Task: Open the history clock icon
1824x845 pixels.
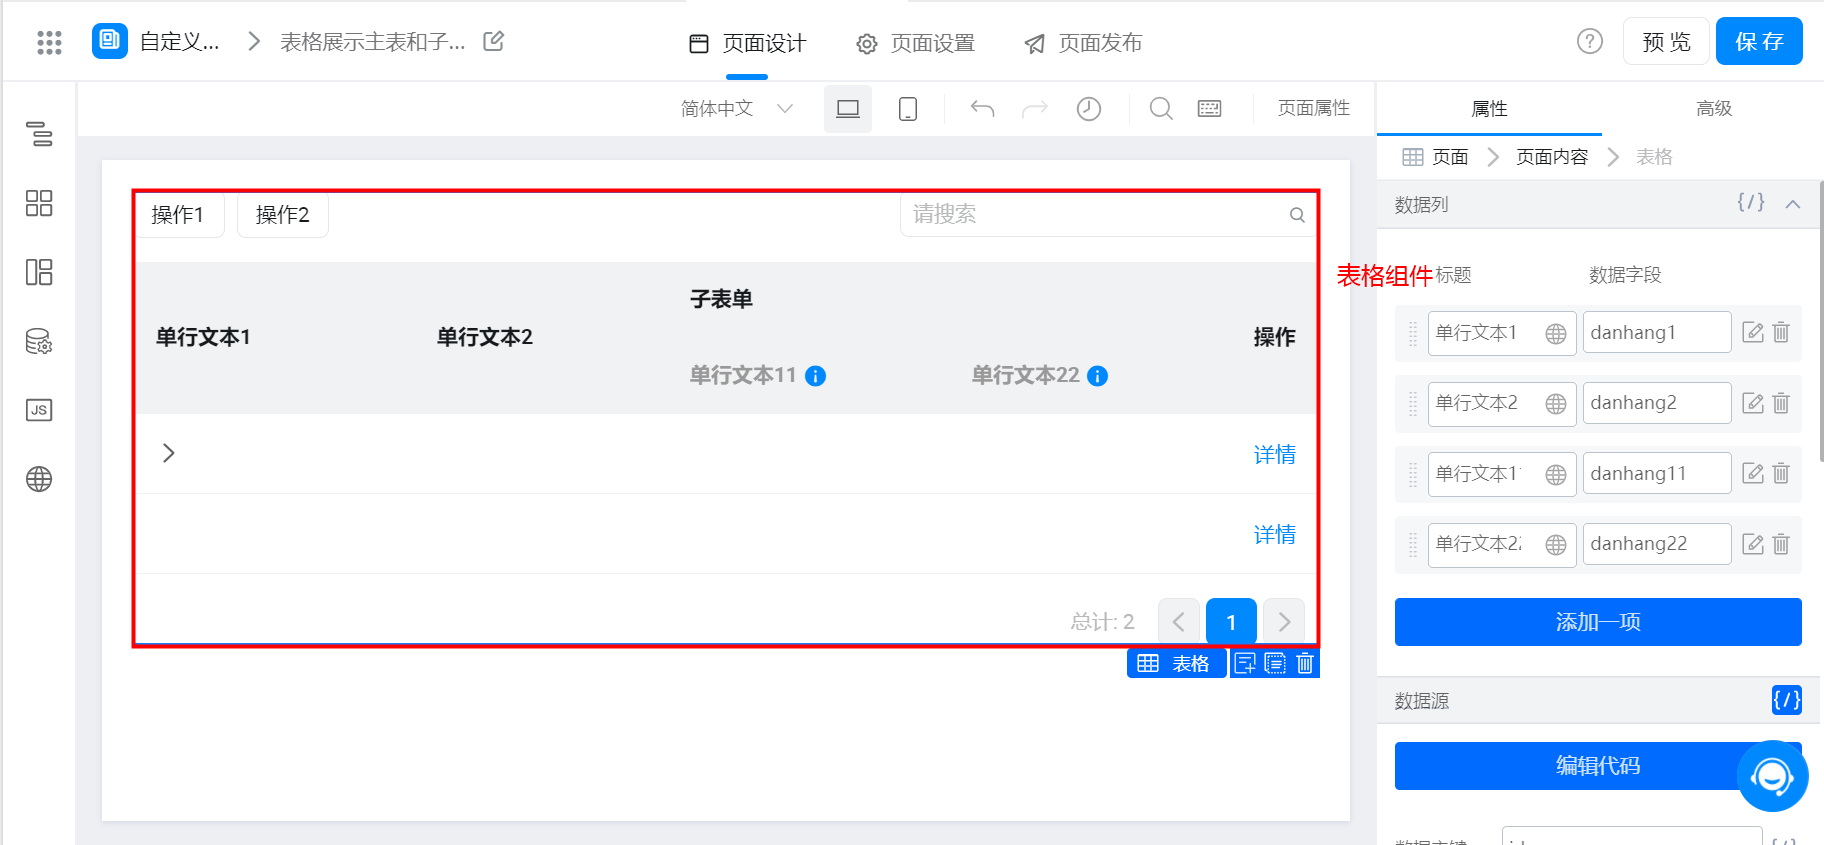Action: coord(1089,108)
